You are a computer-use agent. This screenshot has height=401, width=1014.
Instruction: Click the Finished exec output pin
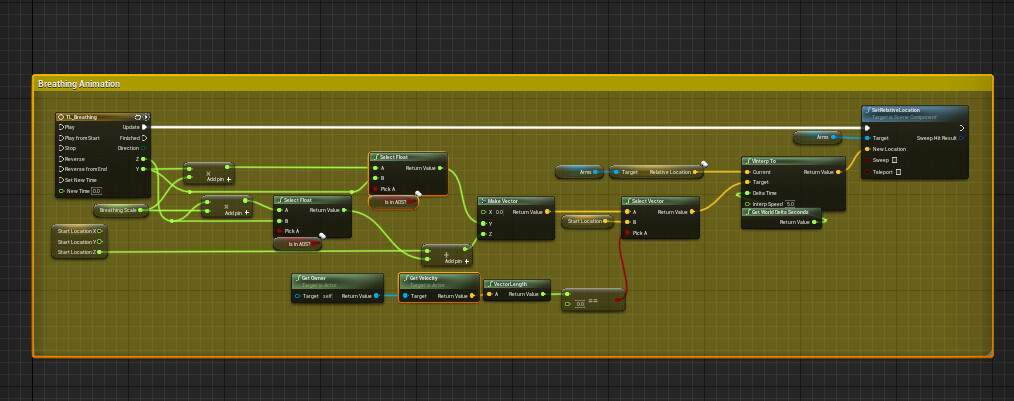[x=145, y=138]
